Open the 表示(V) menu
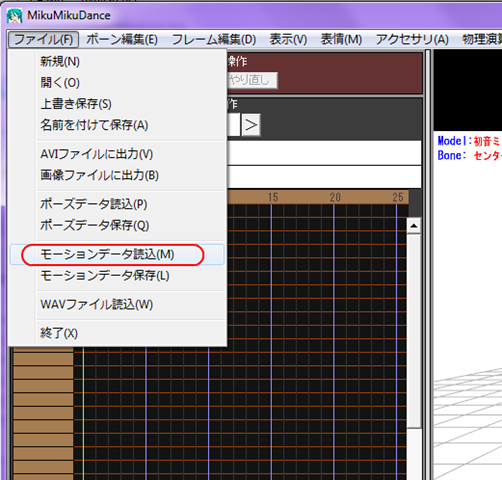The height and width of the screenshot is (480, 502). (288, 40)
